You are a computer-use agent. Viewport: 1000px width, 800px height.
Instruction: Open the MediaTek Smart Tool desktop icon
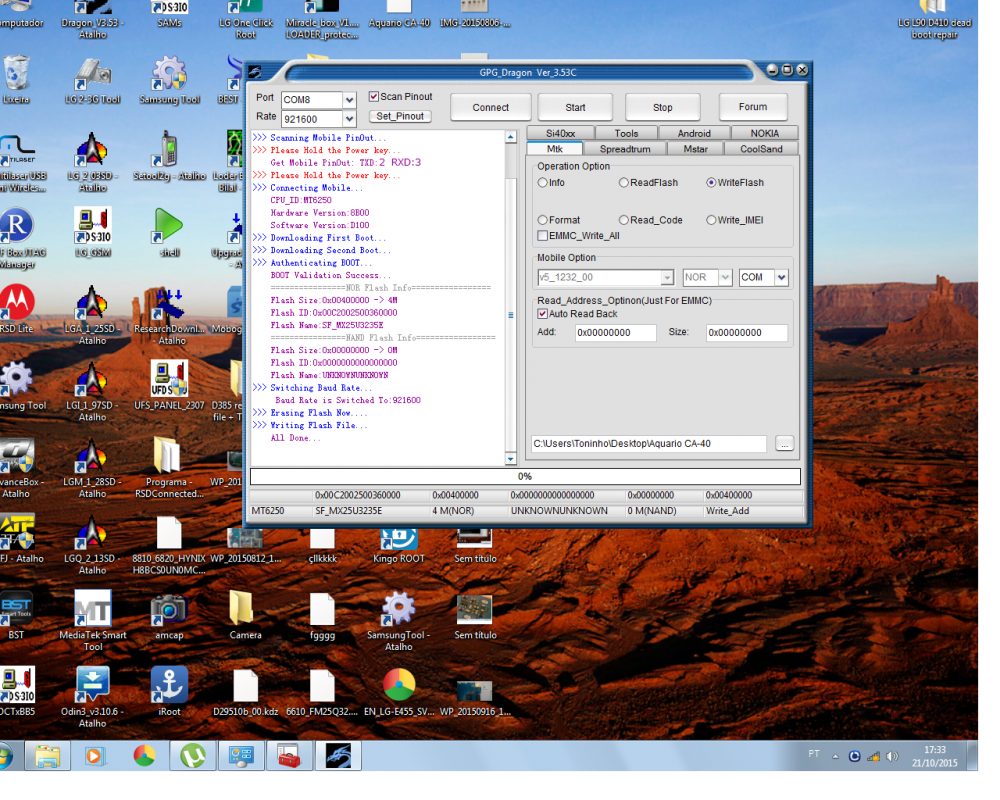[92, 609]
